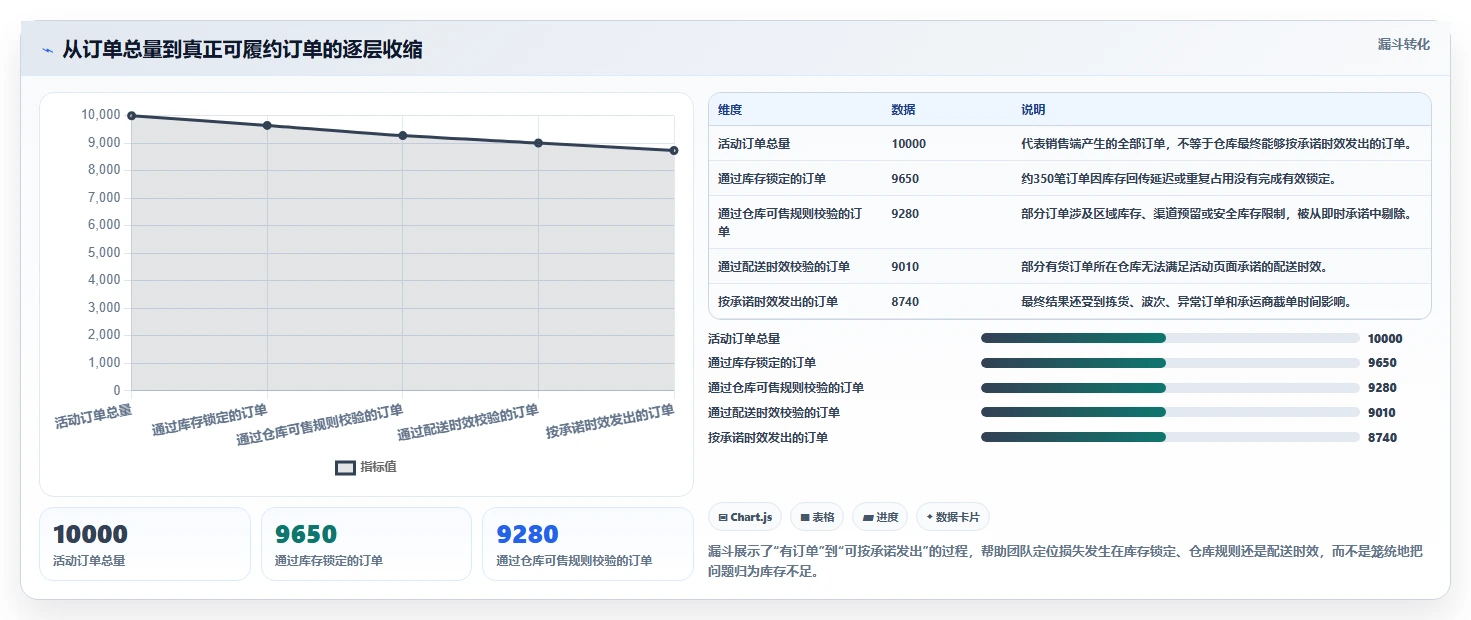Click the chart point above 通过仓库可售规则校验的订单
This screenshot has width=1471, height=620.
click(403, 135)
